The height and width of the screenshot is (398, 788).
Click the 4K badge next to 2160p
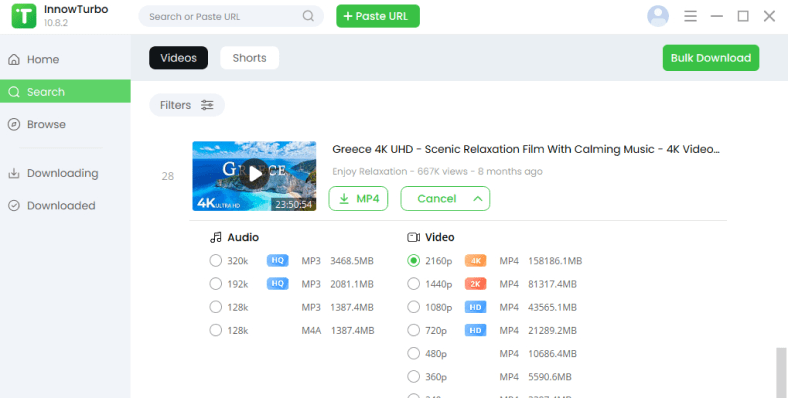tap(475, 261)
